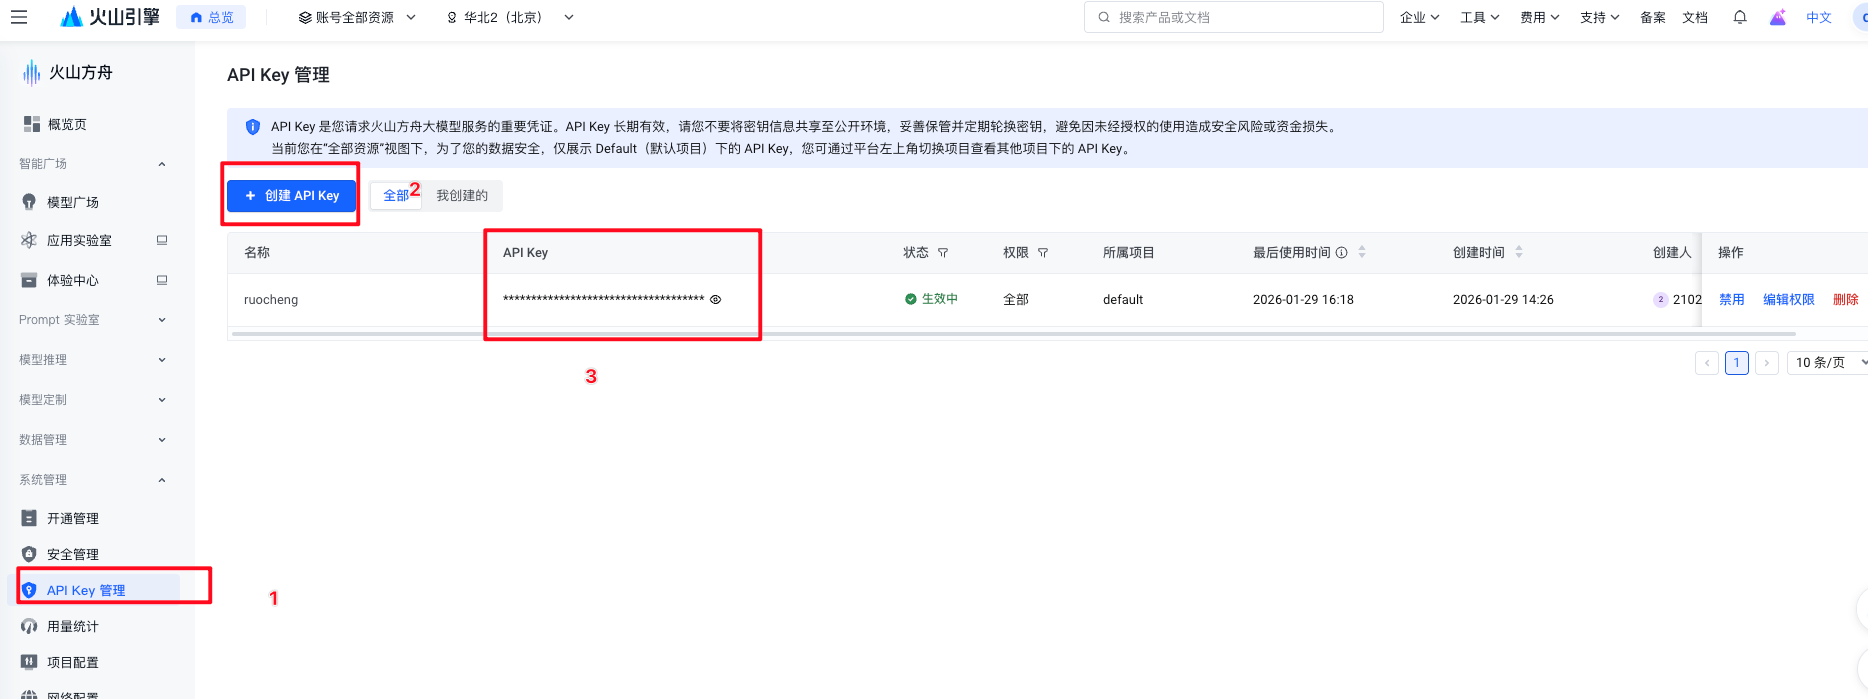Open the hamburger menu icon
This screenshot has width=1868, height=699.
(x=19, y=17)
